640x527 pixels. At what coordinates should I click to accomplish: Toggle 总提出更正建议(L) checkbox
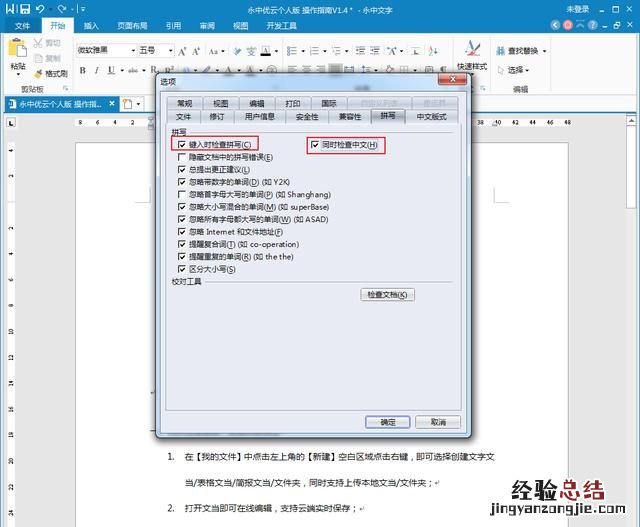point(182,169)
